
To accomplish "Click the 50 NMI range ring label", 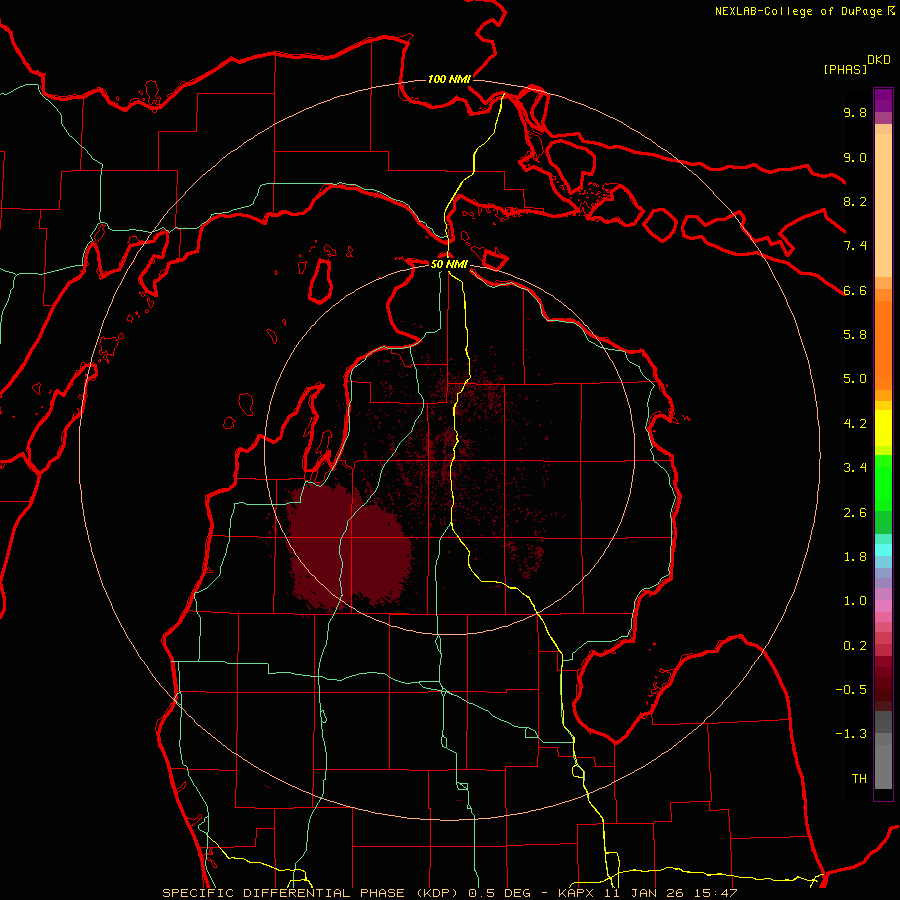I will tap(449, 265).
